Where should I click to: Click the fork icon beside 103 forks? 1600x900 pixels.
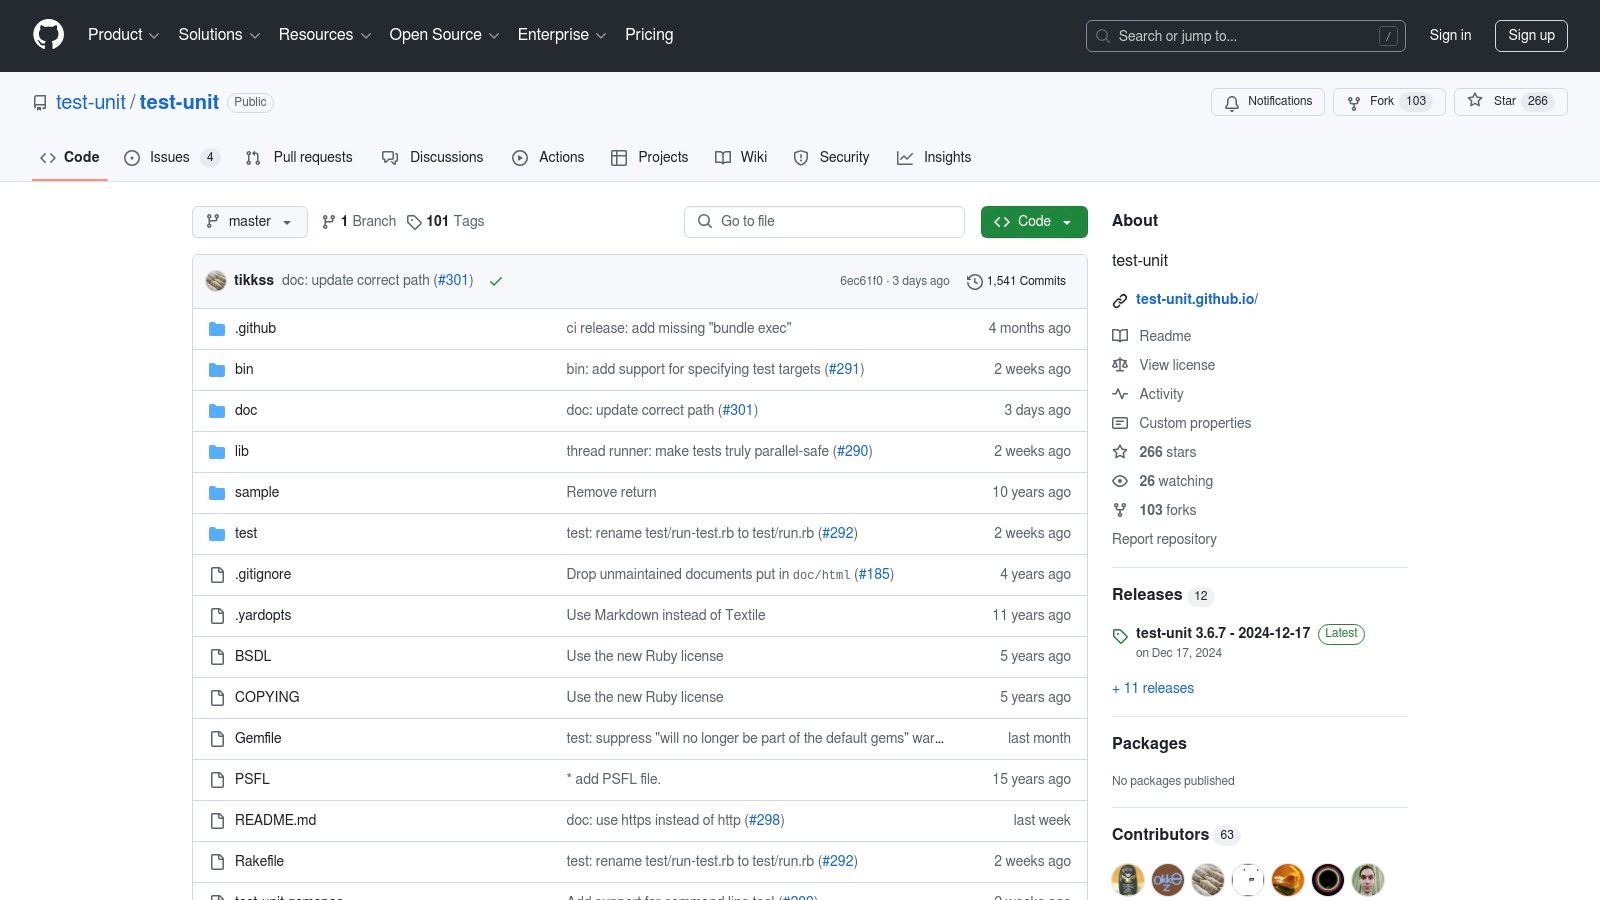click(x=1120, y=510)
